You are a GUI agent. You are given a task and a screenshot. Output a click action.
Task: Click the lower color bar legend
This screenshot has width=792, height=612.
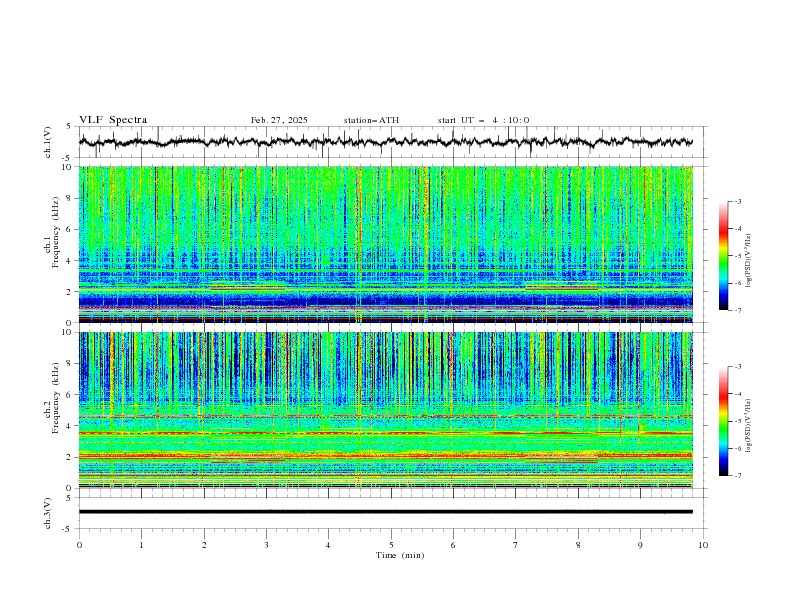pos(723,421)
